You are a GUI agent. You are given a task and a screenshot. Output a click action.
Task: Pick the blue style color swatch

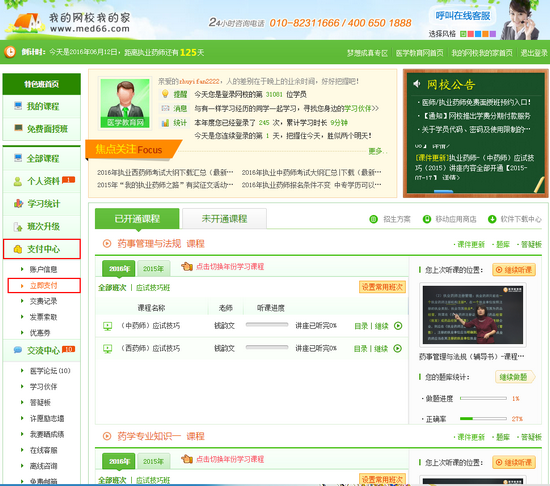click(x=478, y=34)
